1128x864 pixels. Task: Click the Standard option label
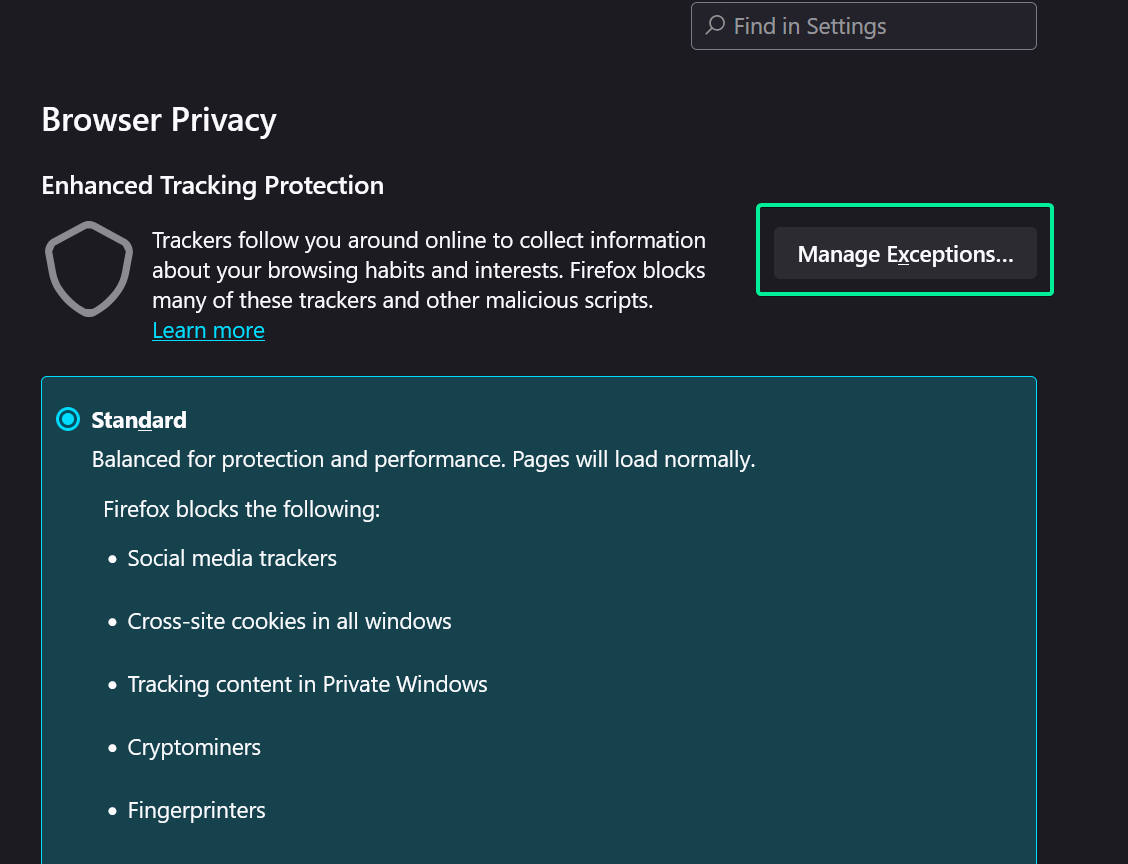click(x=139, y=420)
